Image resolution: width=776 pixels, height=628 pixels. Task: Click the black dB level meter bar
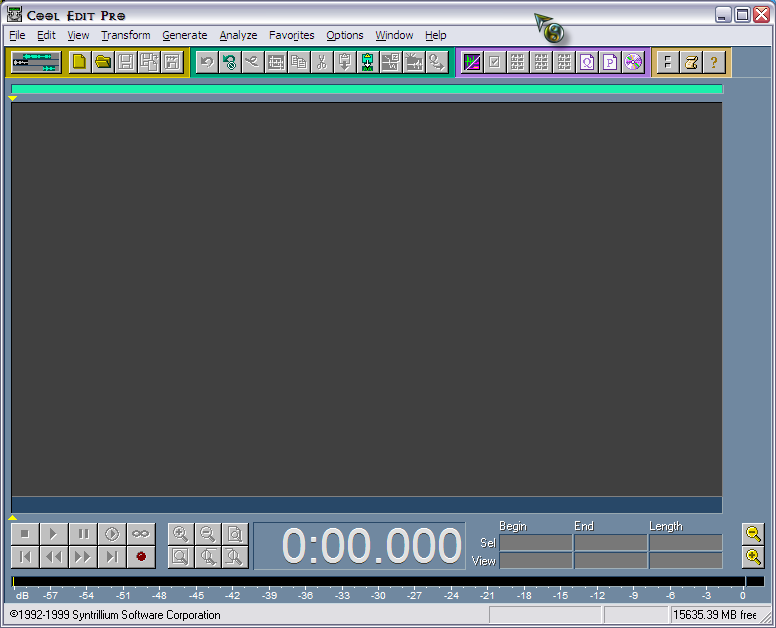pyautogui.click(x=388, y=581)
